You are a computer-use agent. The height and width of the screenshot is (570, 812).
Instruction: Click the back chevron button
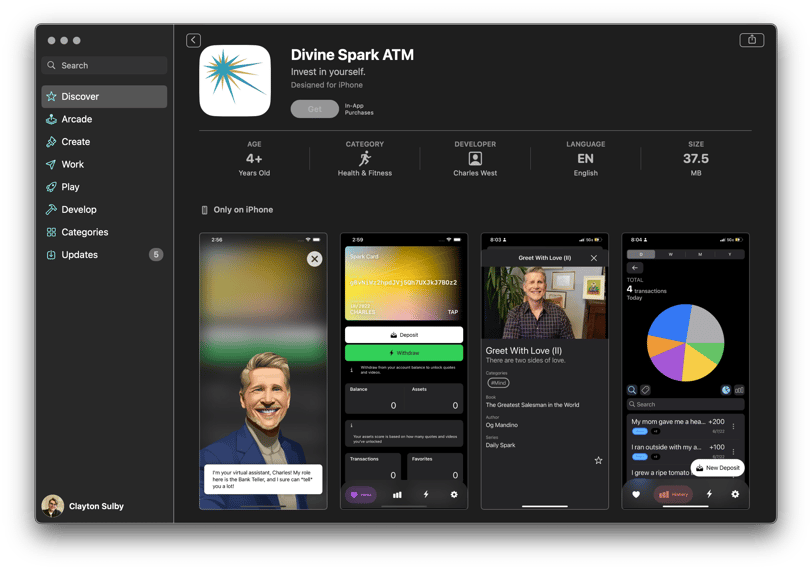[193, 40]
